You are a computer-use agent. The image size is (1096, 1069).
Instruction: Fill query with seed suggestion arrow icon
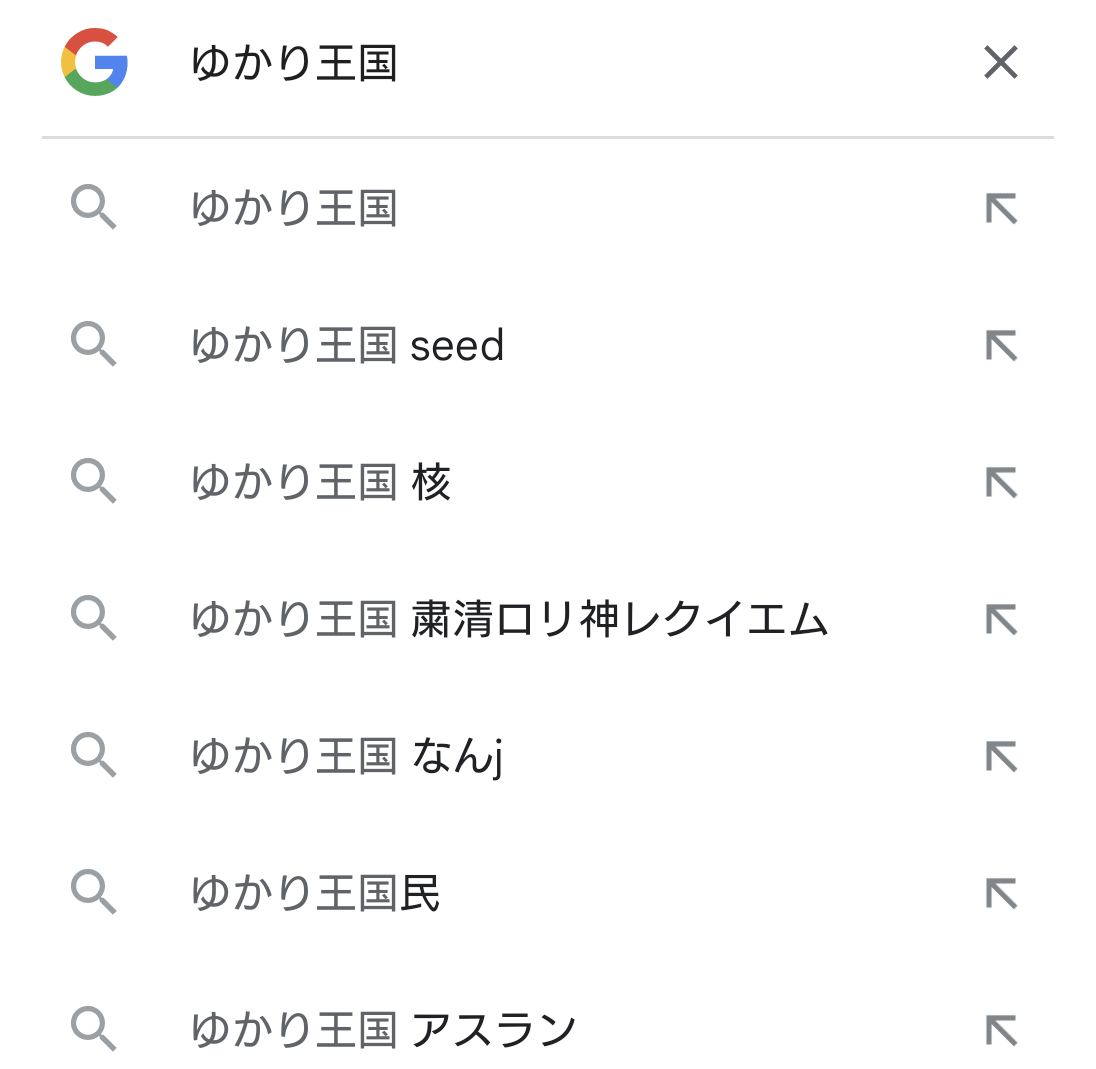click(1001, 346)
